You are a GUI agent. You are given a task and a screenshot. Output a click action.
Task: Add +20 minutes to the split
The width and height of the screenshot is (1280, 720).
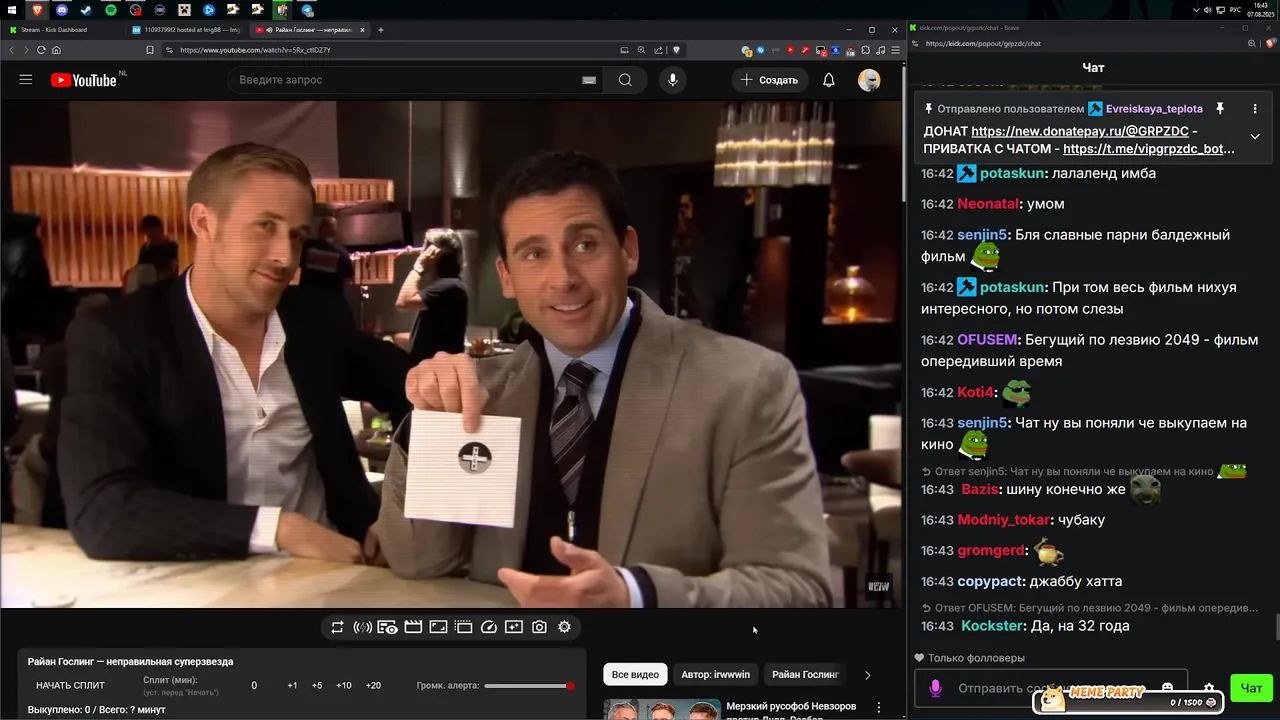coord(373,685)
